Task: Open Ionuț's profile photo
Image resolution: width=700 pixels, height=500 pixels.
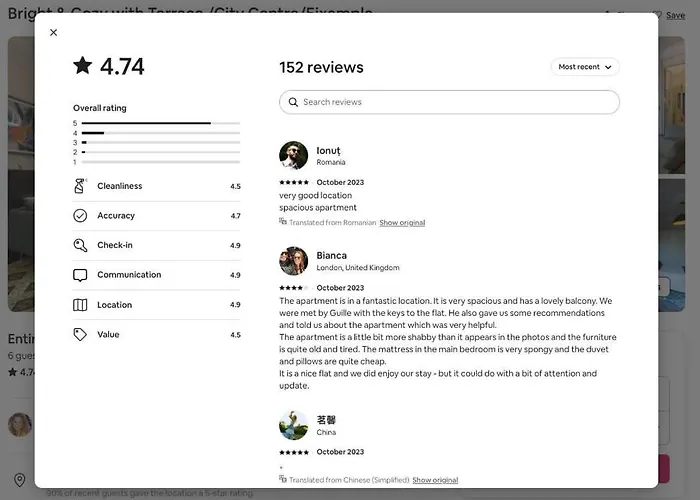Action: 293,155
